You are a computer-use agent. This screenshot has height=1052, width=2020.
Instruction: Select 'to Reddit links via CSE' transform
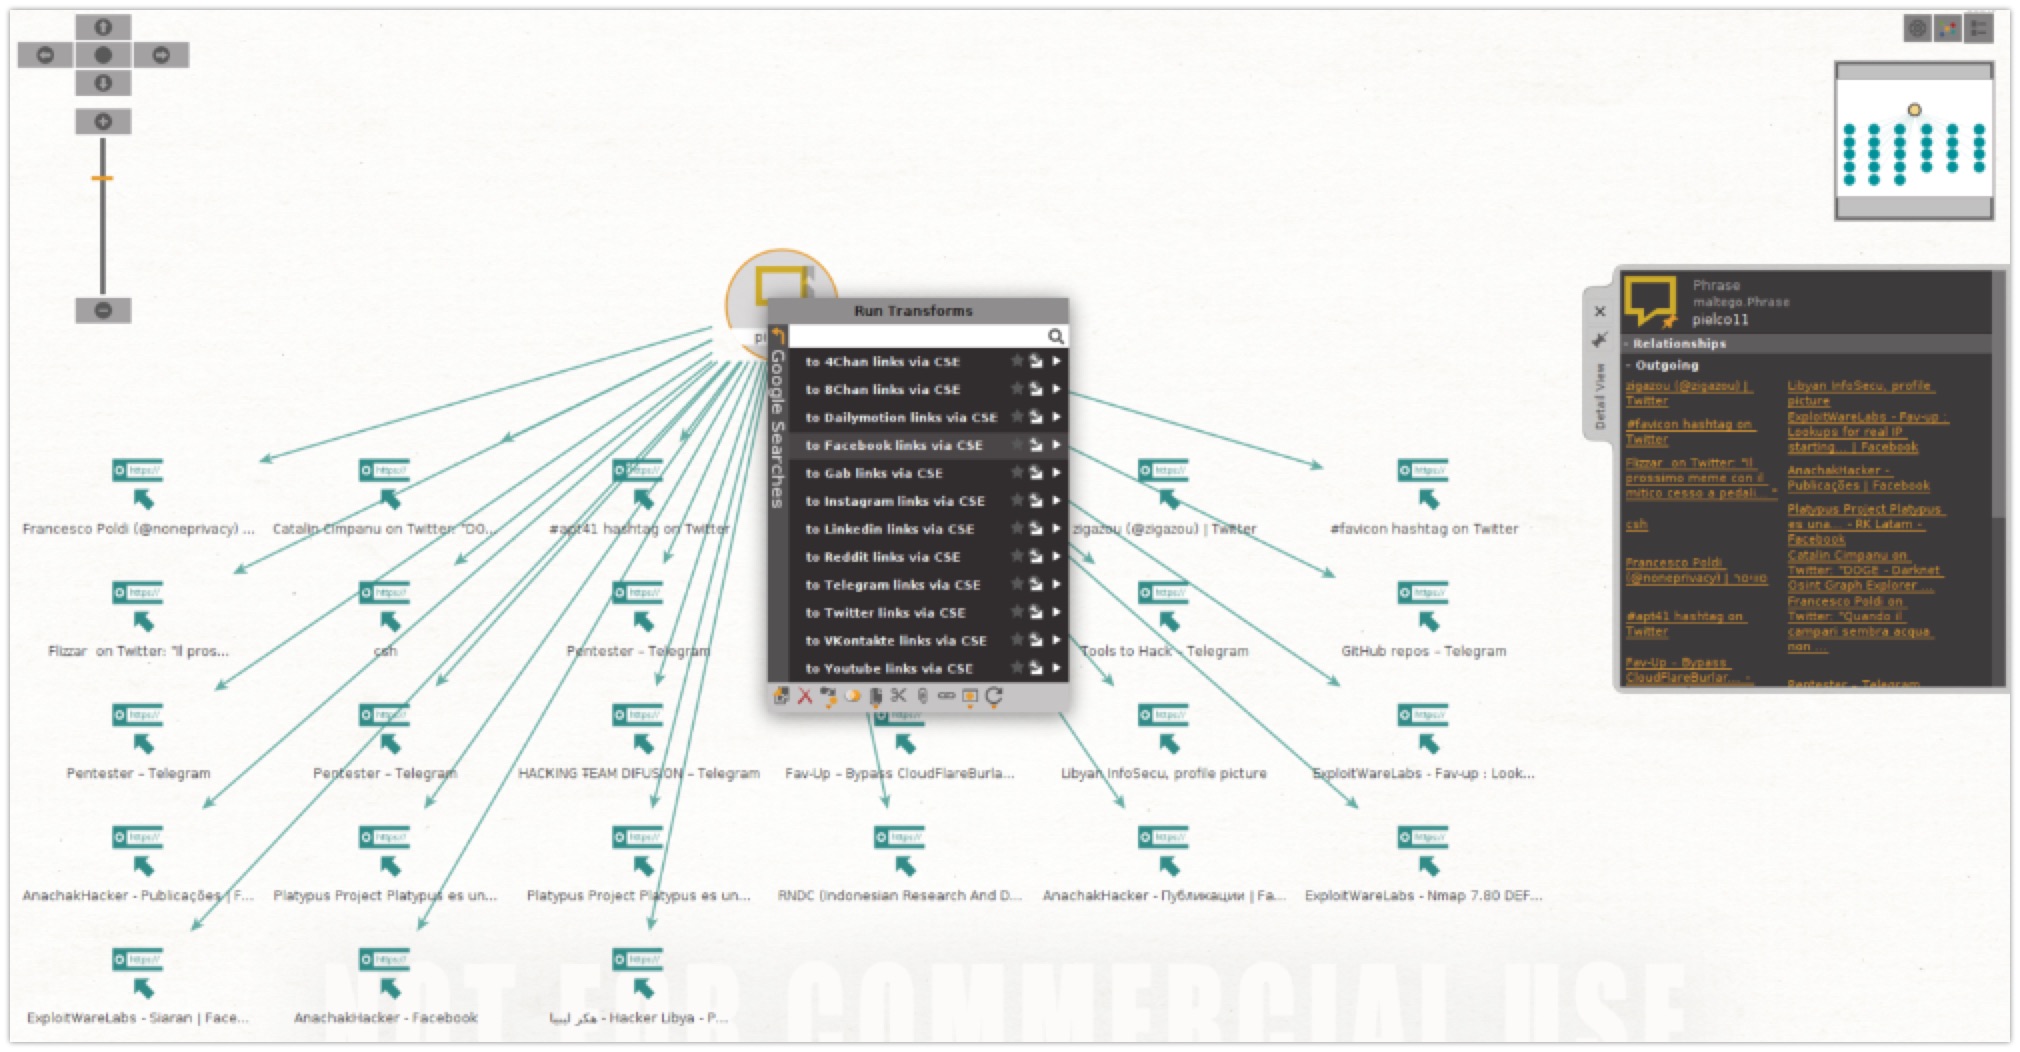click(x=882, y=557)
